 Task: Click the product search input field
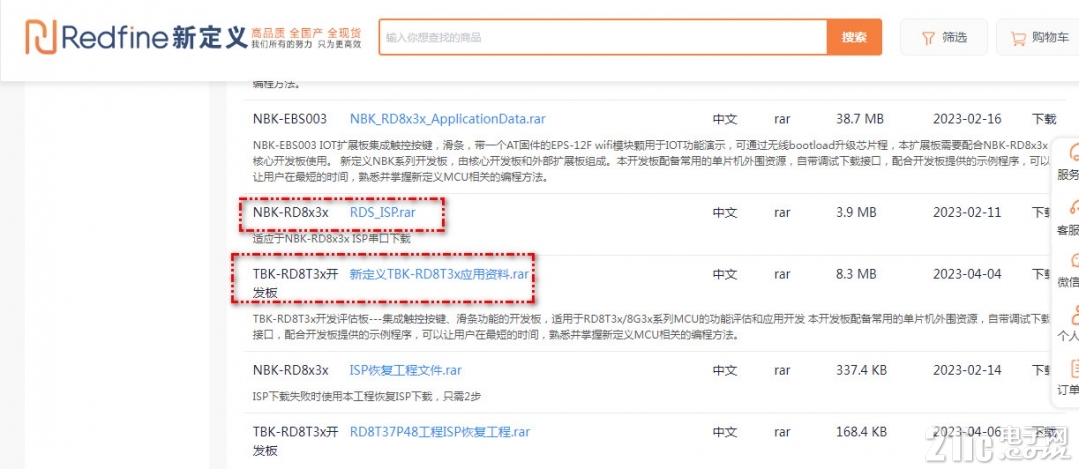coord(603,37)
